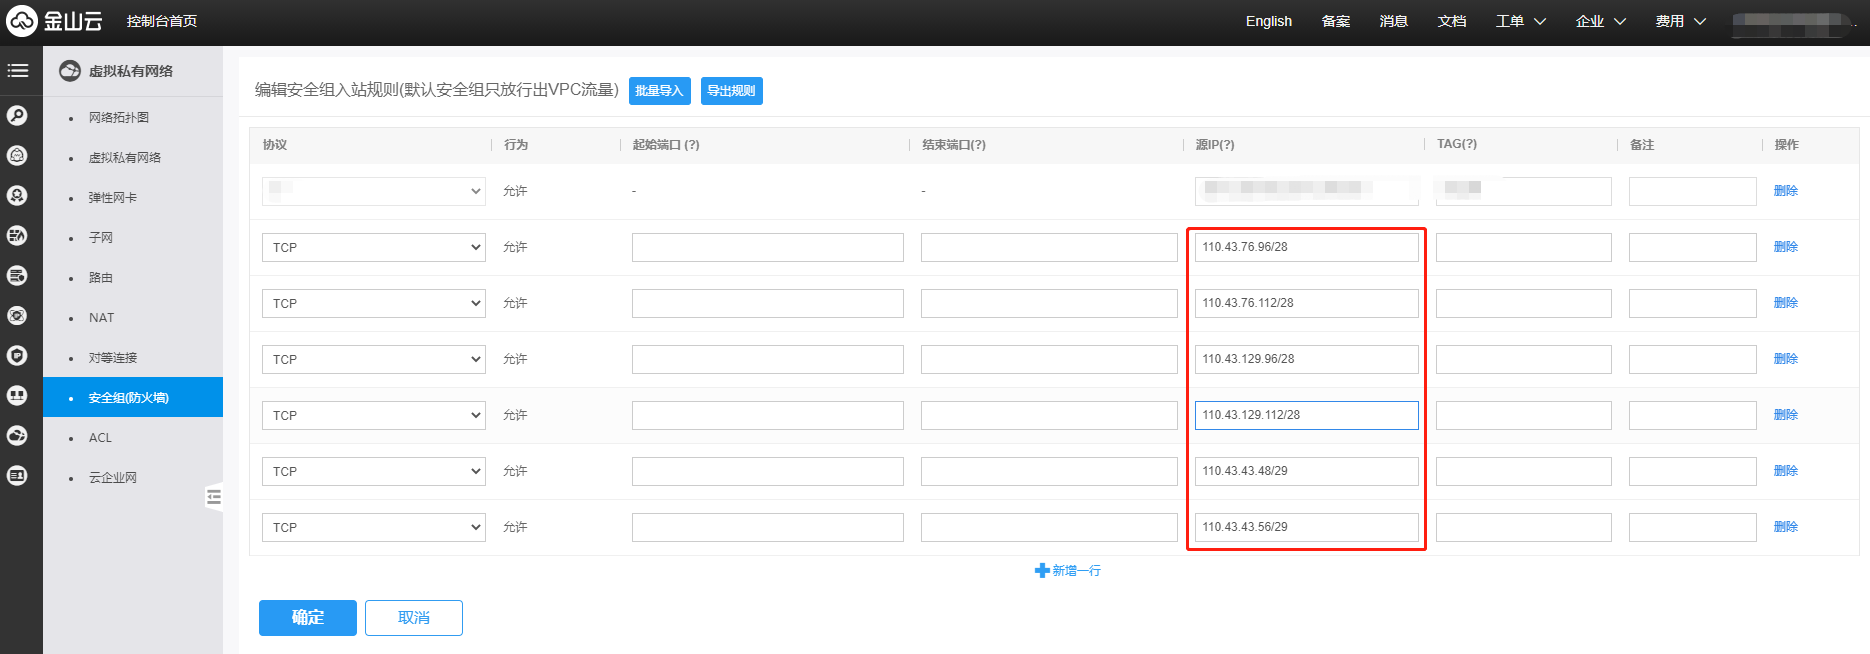Click the shield icon in left rail
This screenshot has height=654, width=1870.
point(17,356)
